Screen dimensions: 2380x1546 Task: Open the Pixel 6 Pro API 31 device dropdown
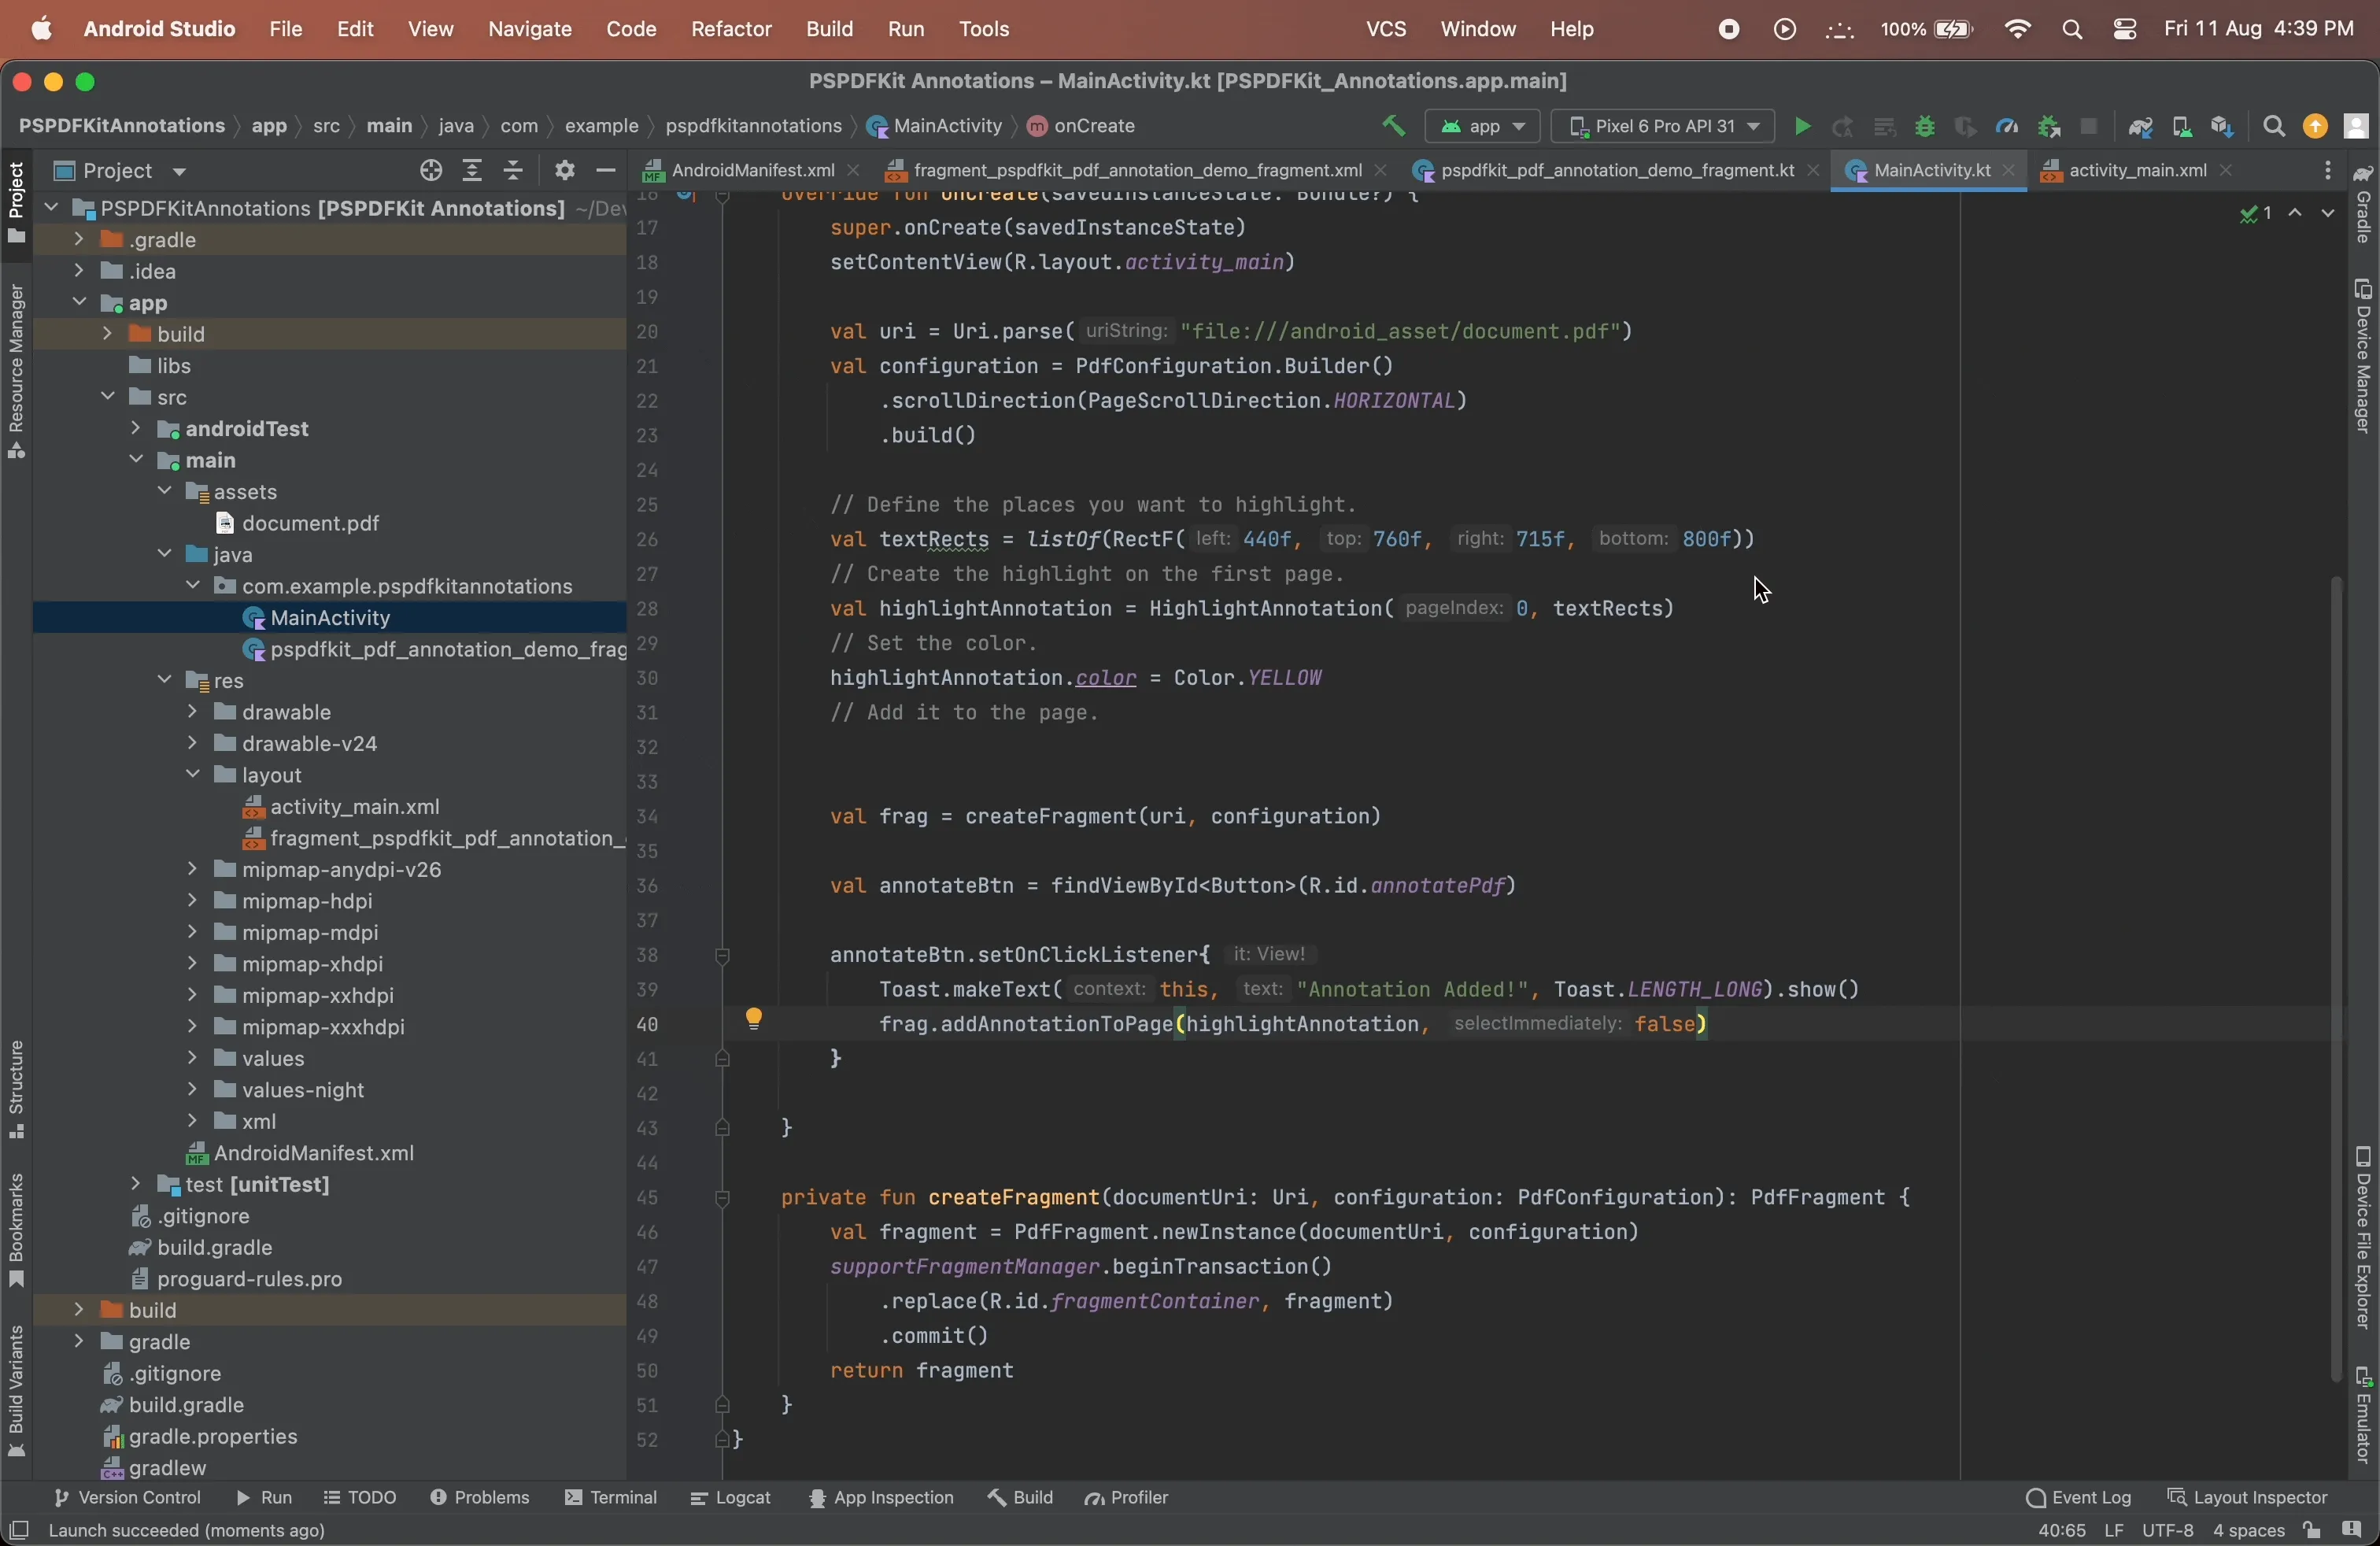point(1662,127)
